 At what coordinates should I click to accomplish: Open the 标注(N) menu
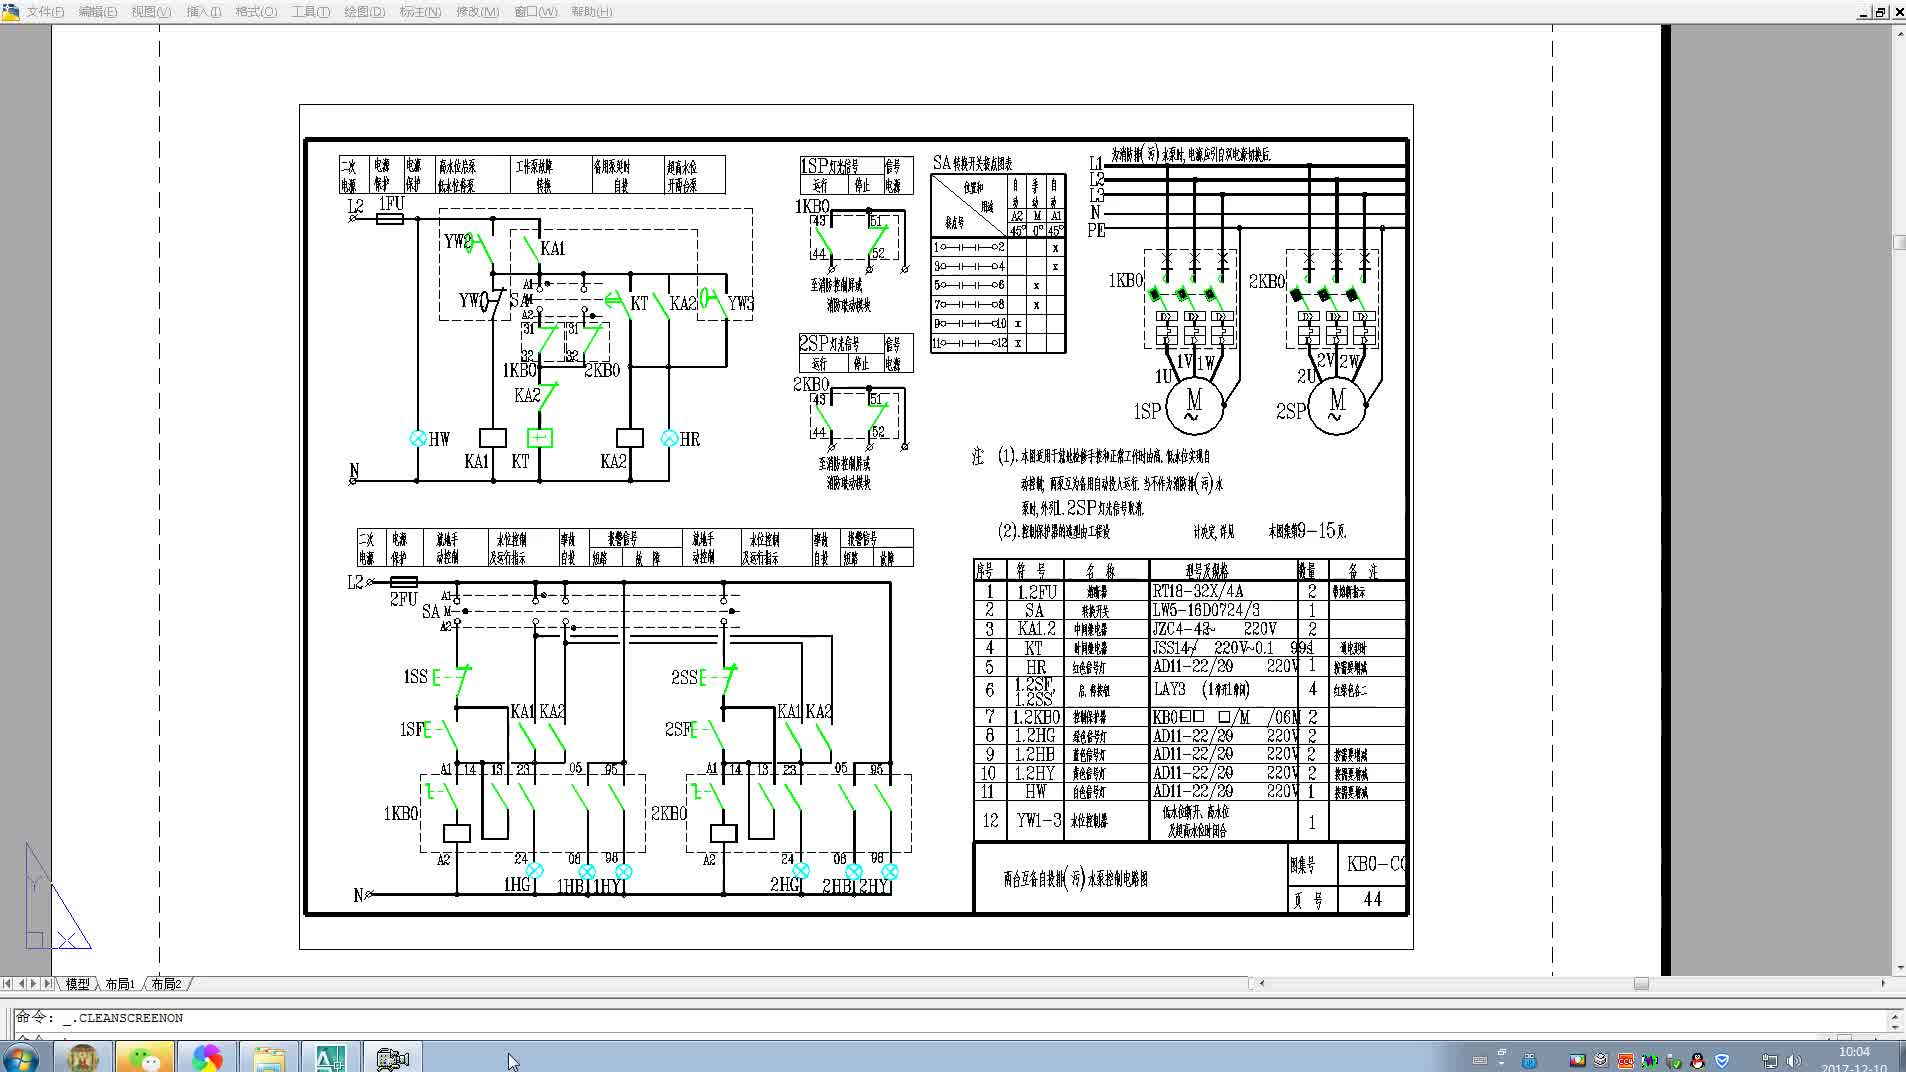tap(420, 12)
